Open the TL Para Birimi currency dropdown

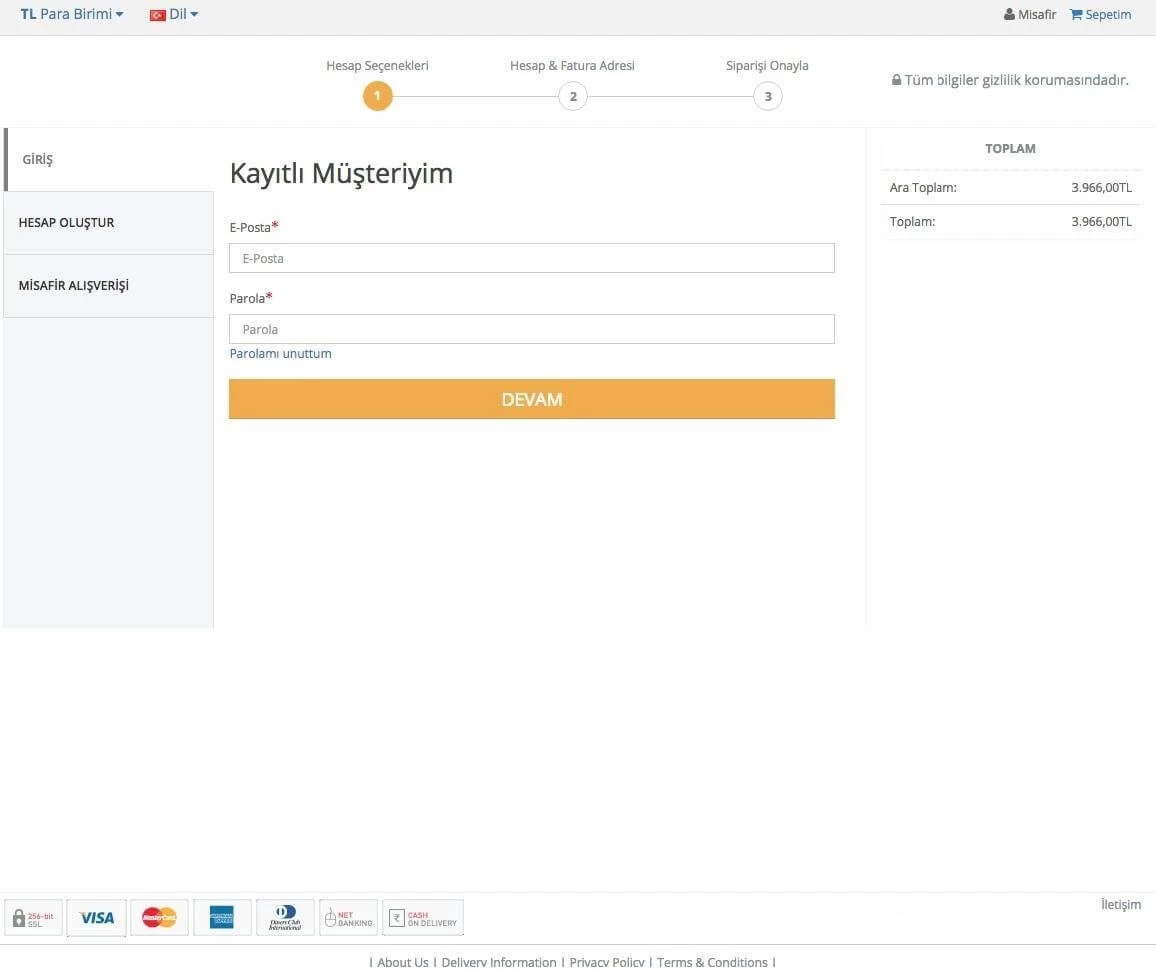70,13
